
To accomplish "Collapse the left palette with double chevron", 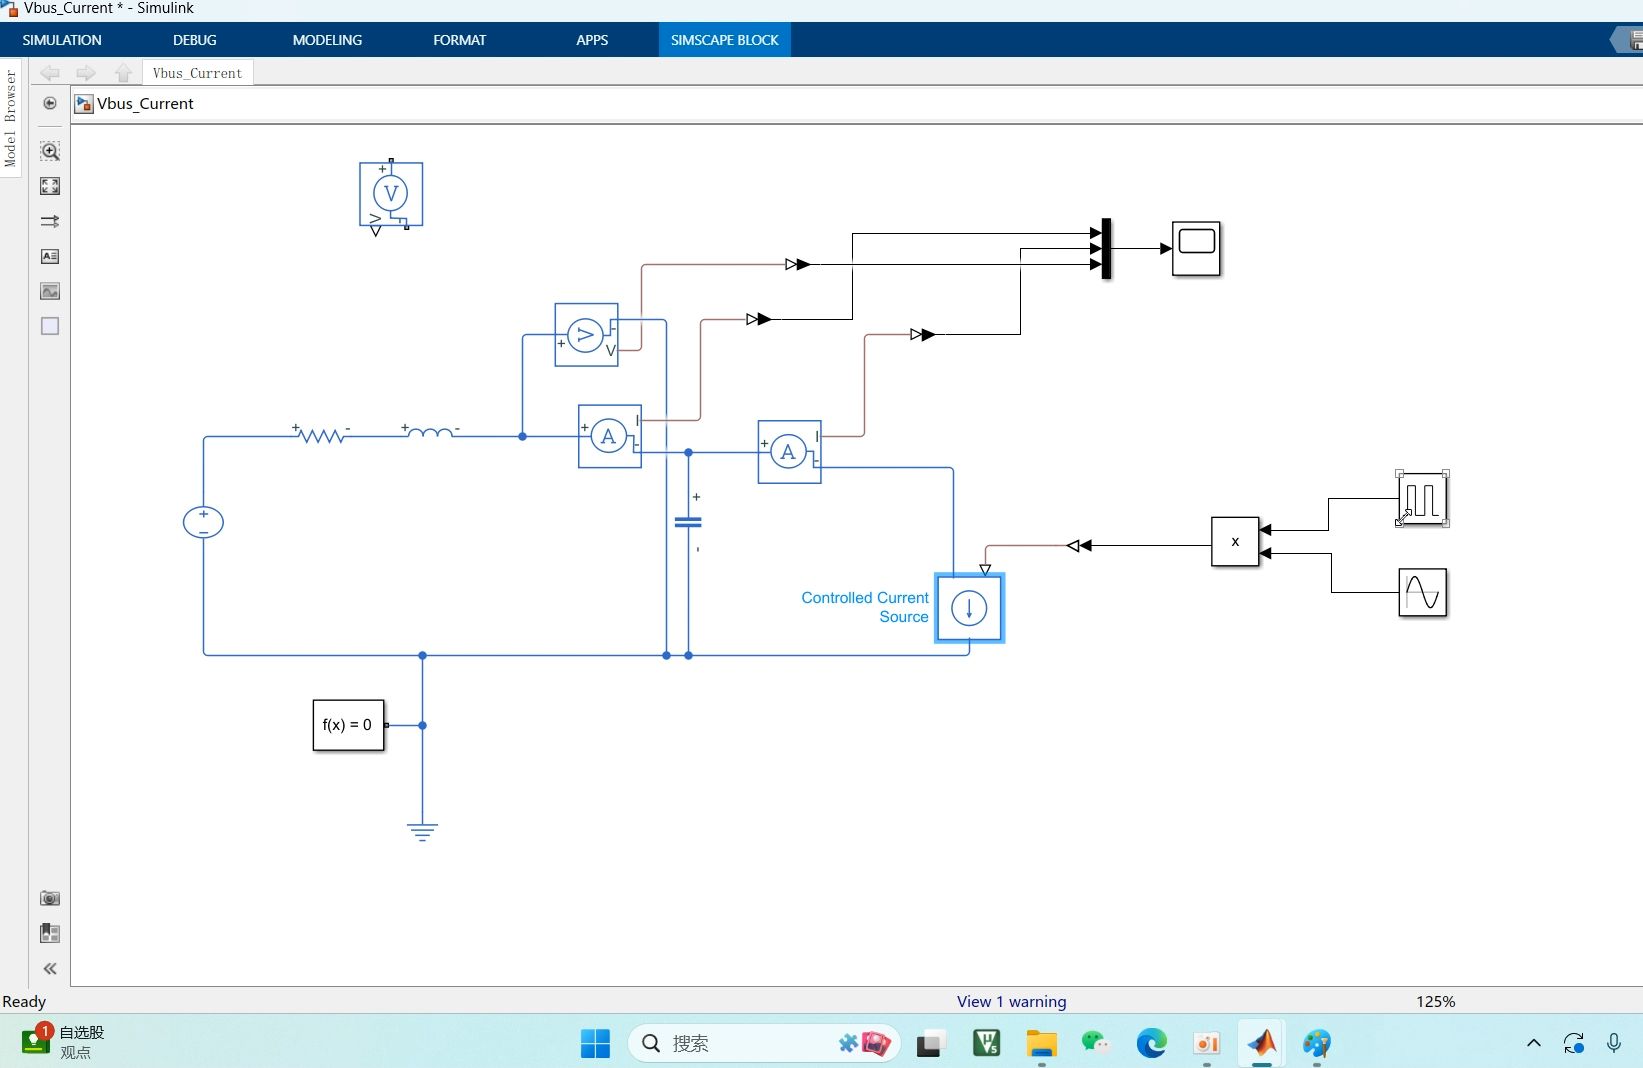I will [x=50, y=968].
